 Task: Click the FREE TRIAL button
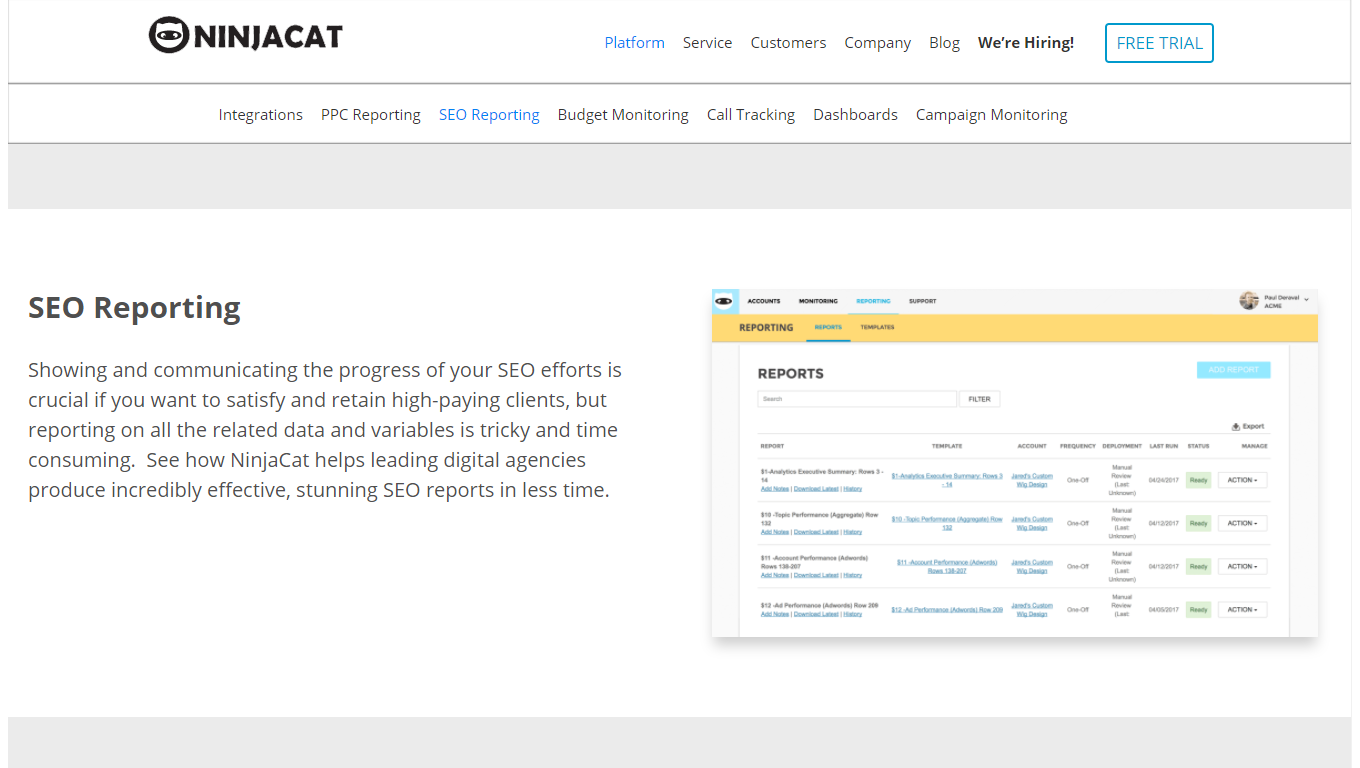[1159, 43]
